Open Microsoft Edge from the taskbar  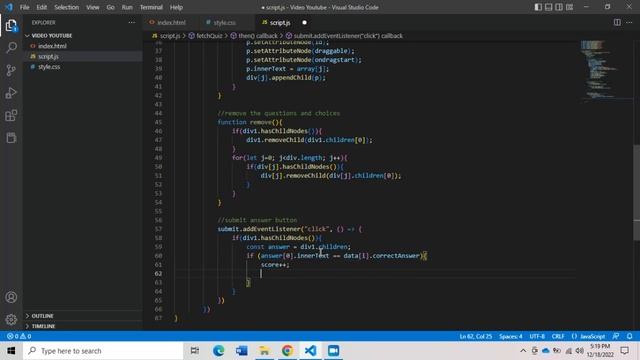tap(218, 351)
